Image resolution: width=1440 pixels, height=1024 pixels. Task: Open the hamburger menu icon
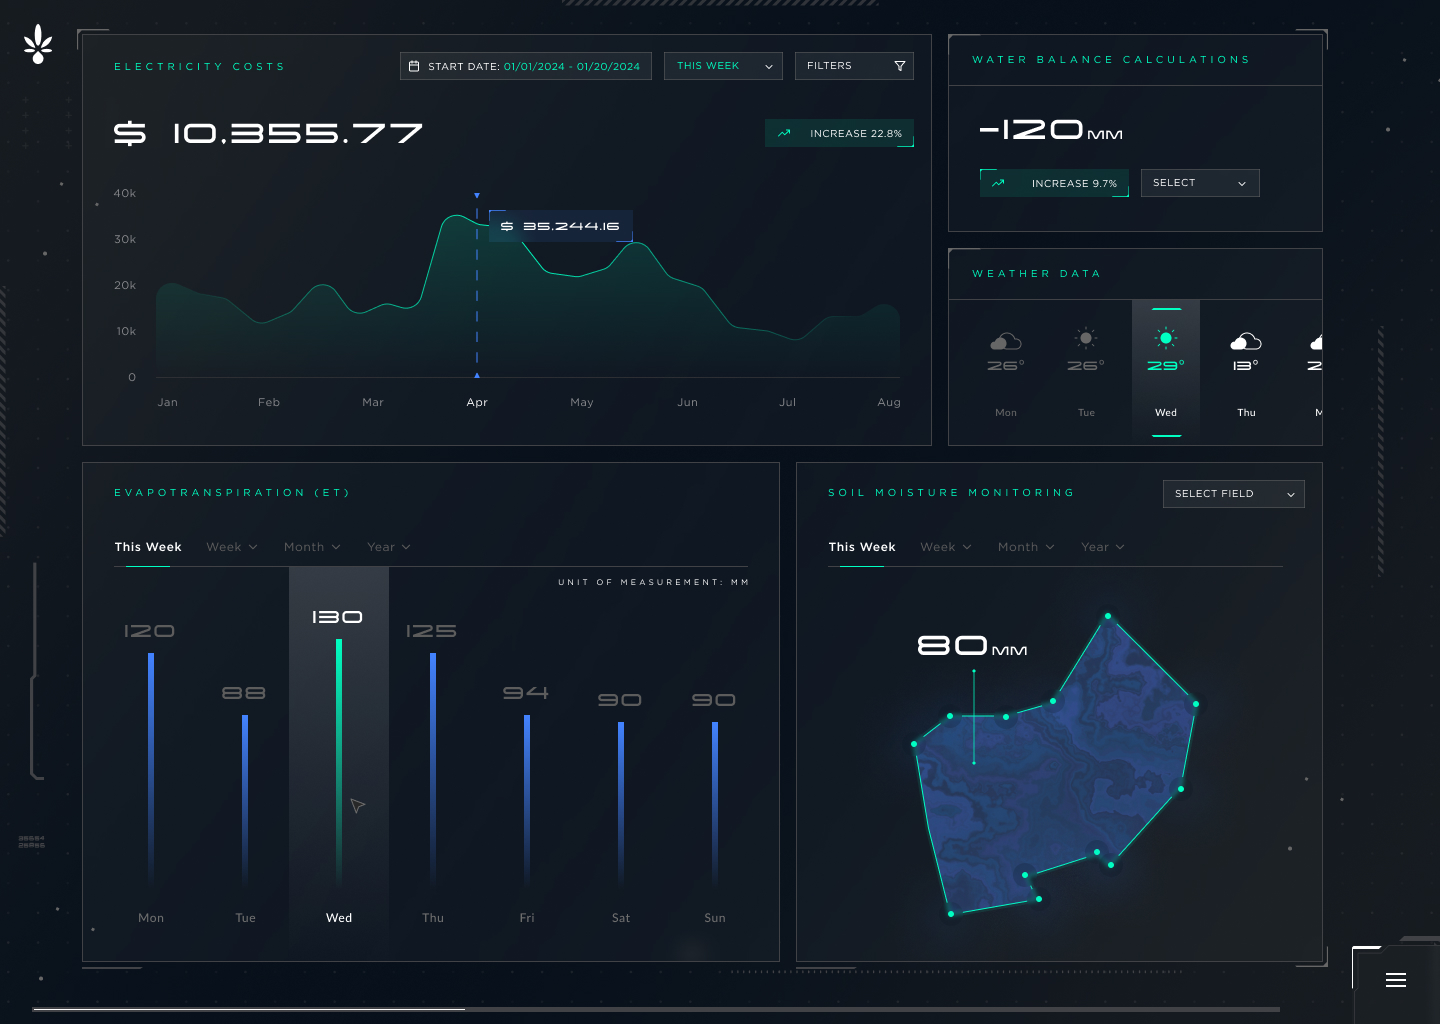(x=1396, y=980)
